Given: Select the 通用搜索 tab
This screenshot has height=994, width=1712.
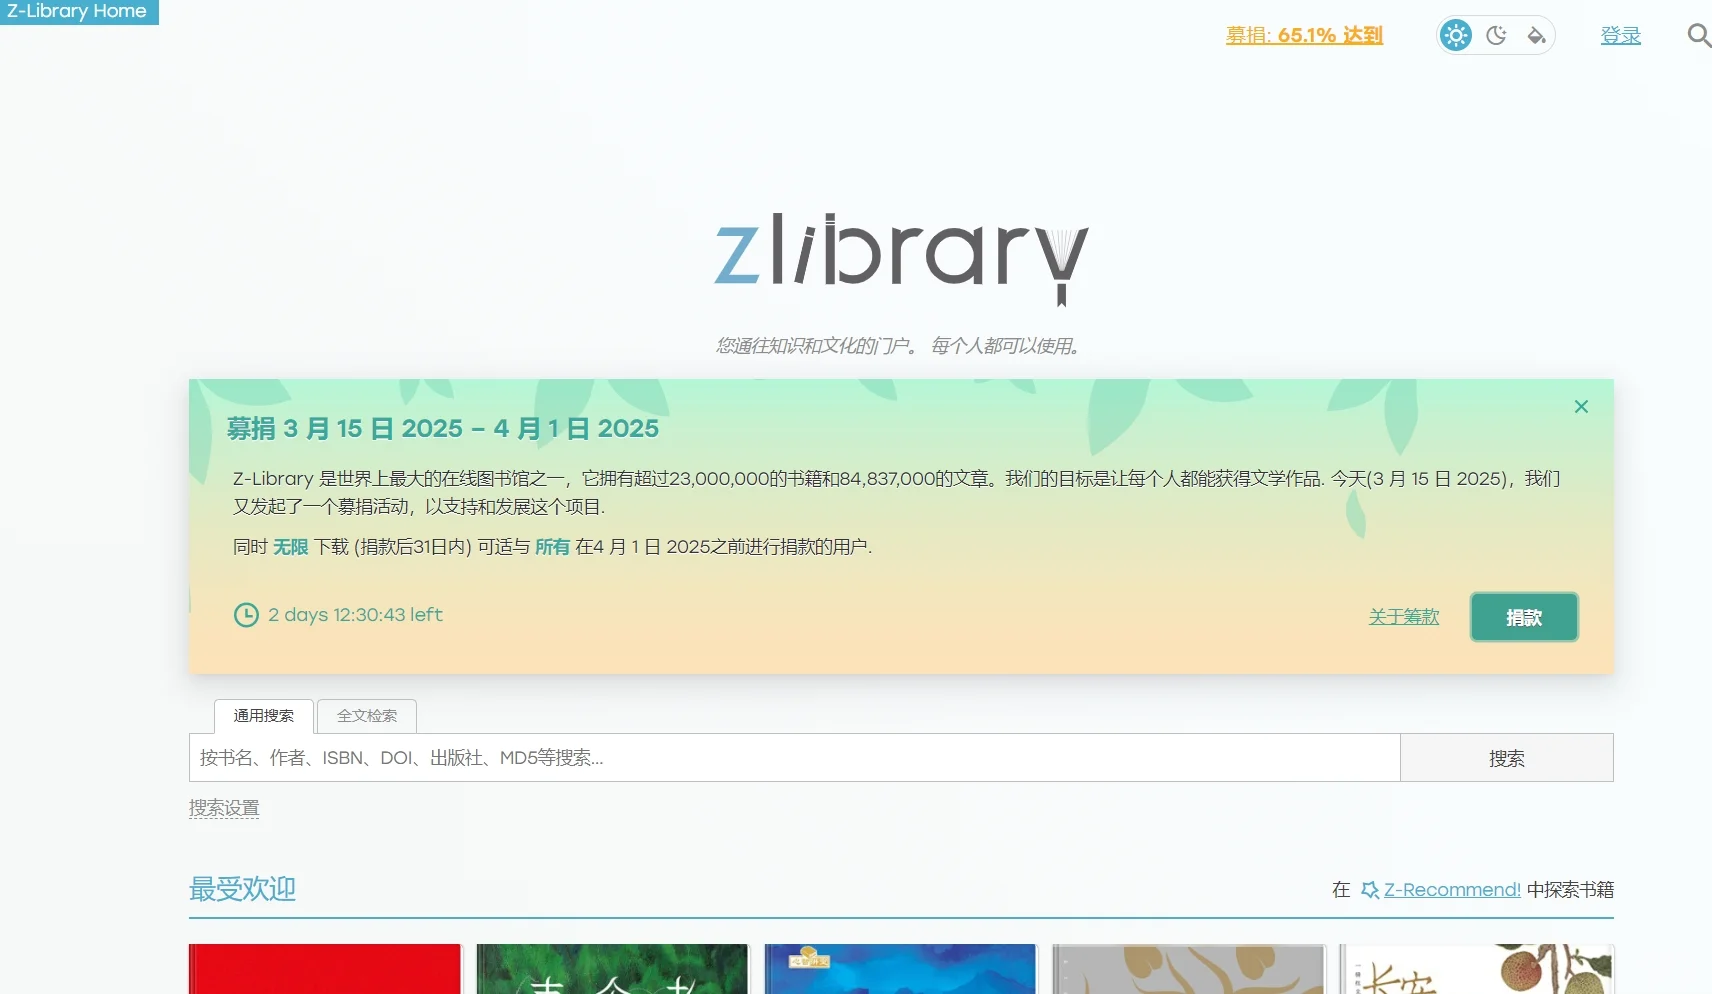Looking at the screenshot, I should (264, 716).
